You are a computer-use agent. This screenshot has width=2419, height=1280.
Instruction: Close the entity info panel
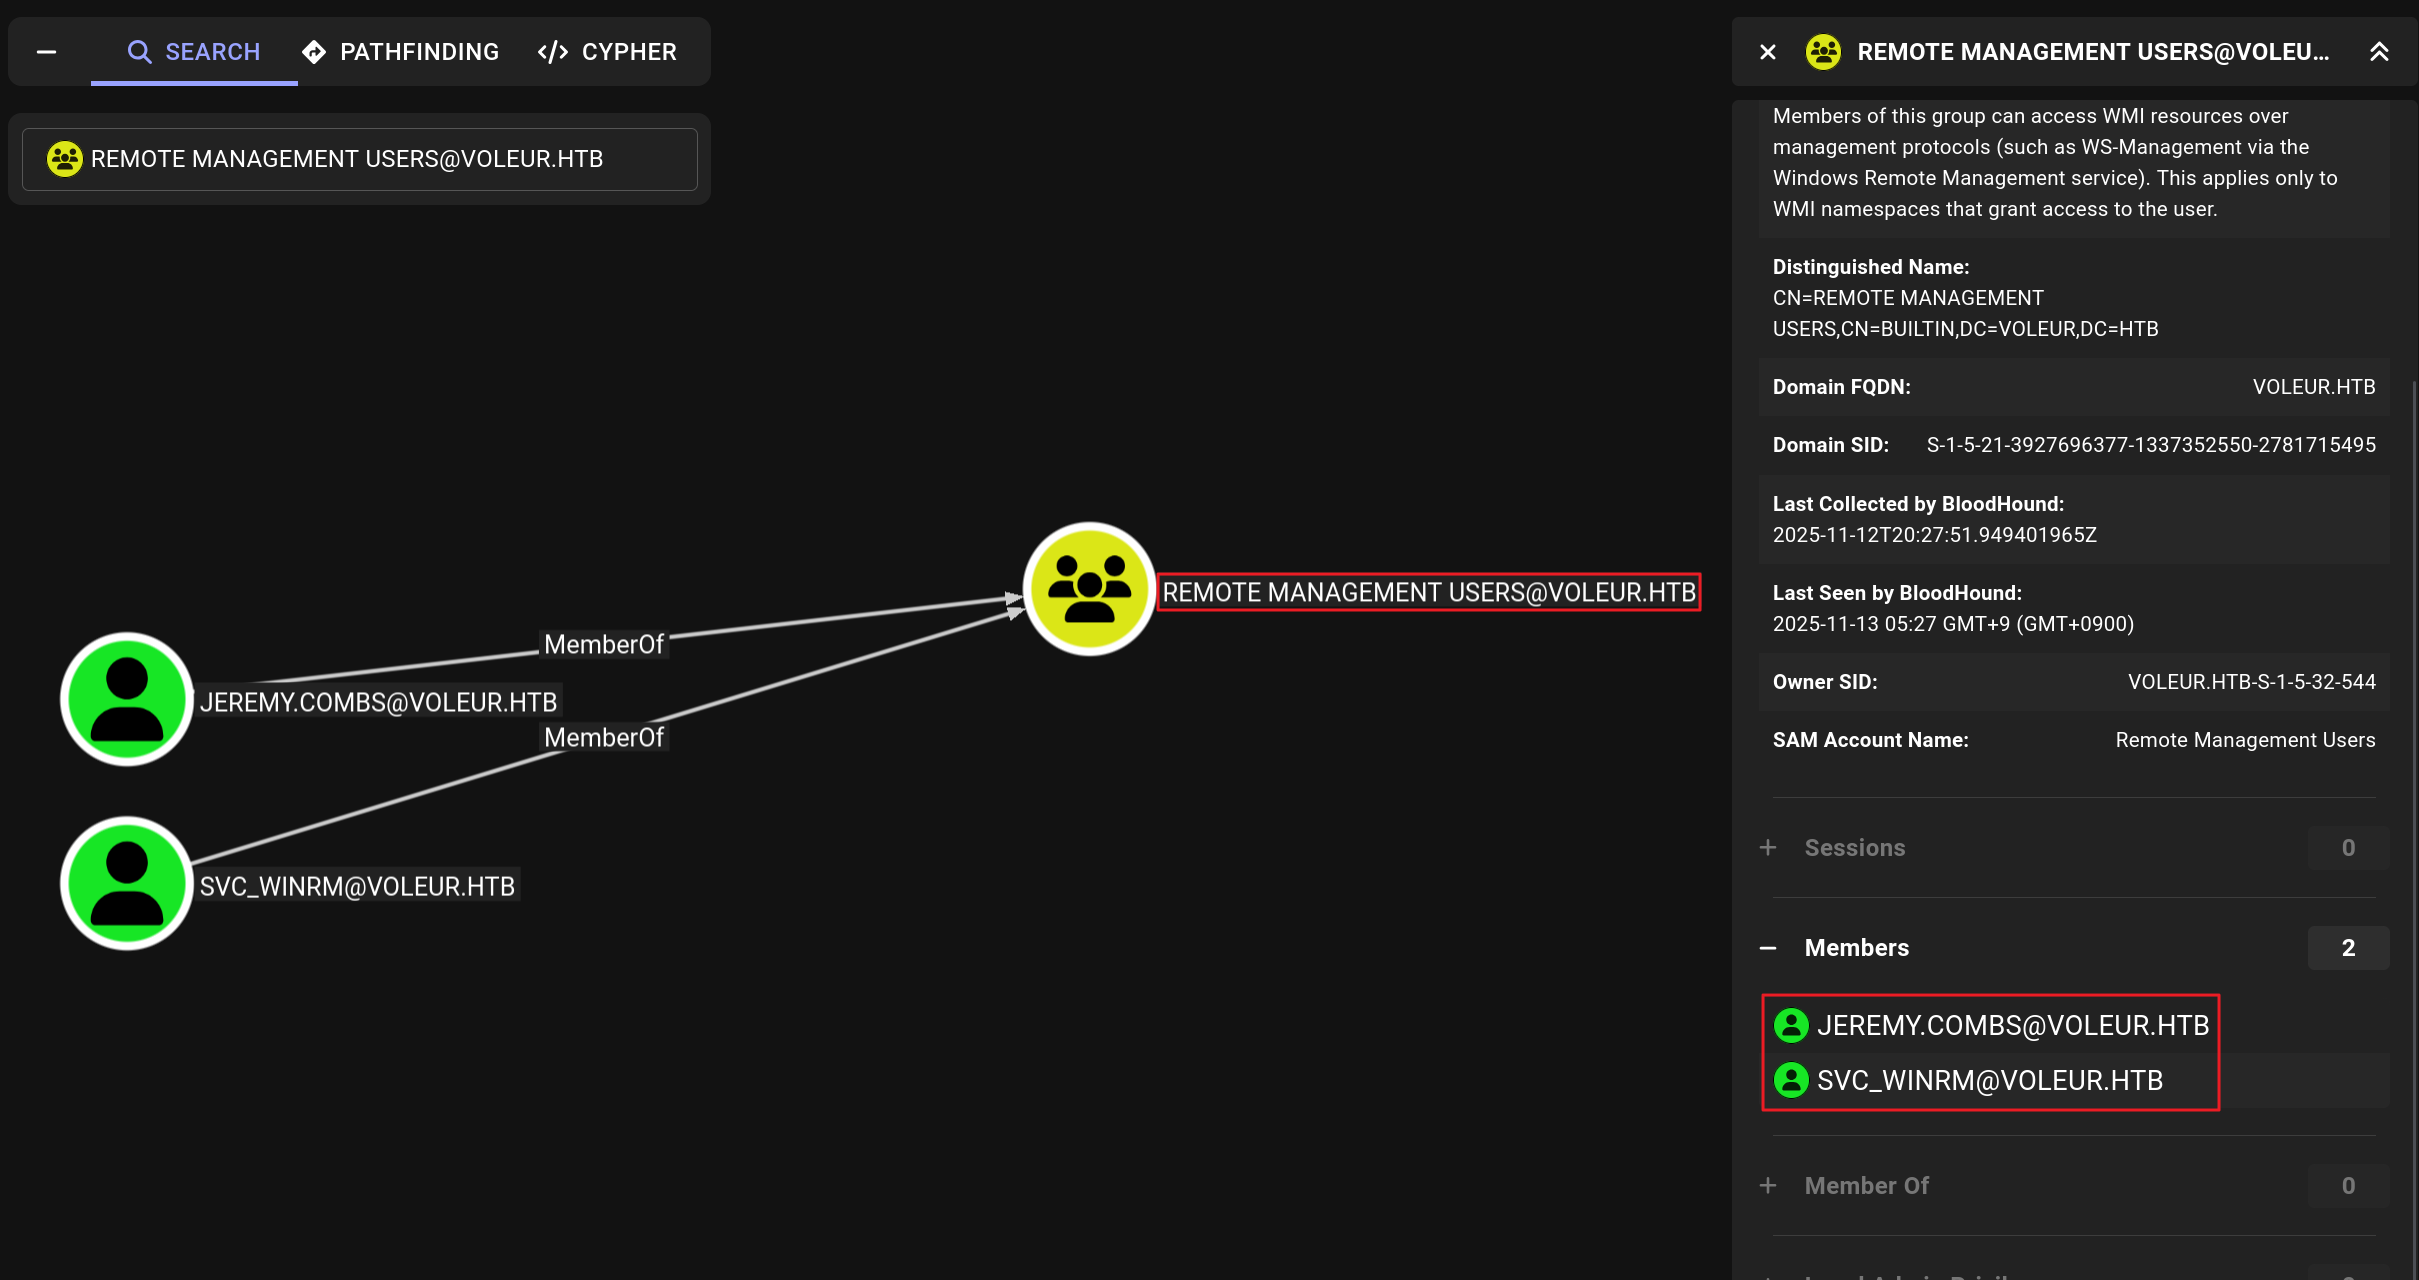(1768, 52)
